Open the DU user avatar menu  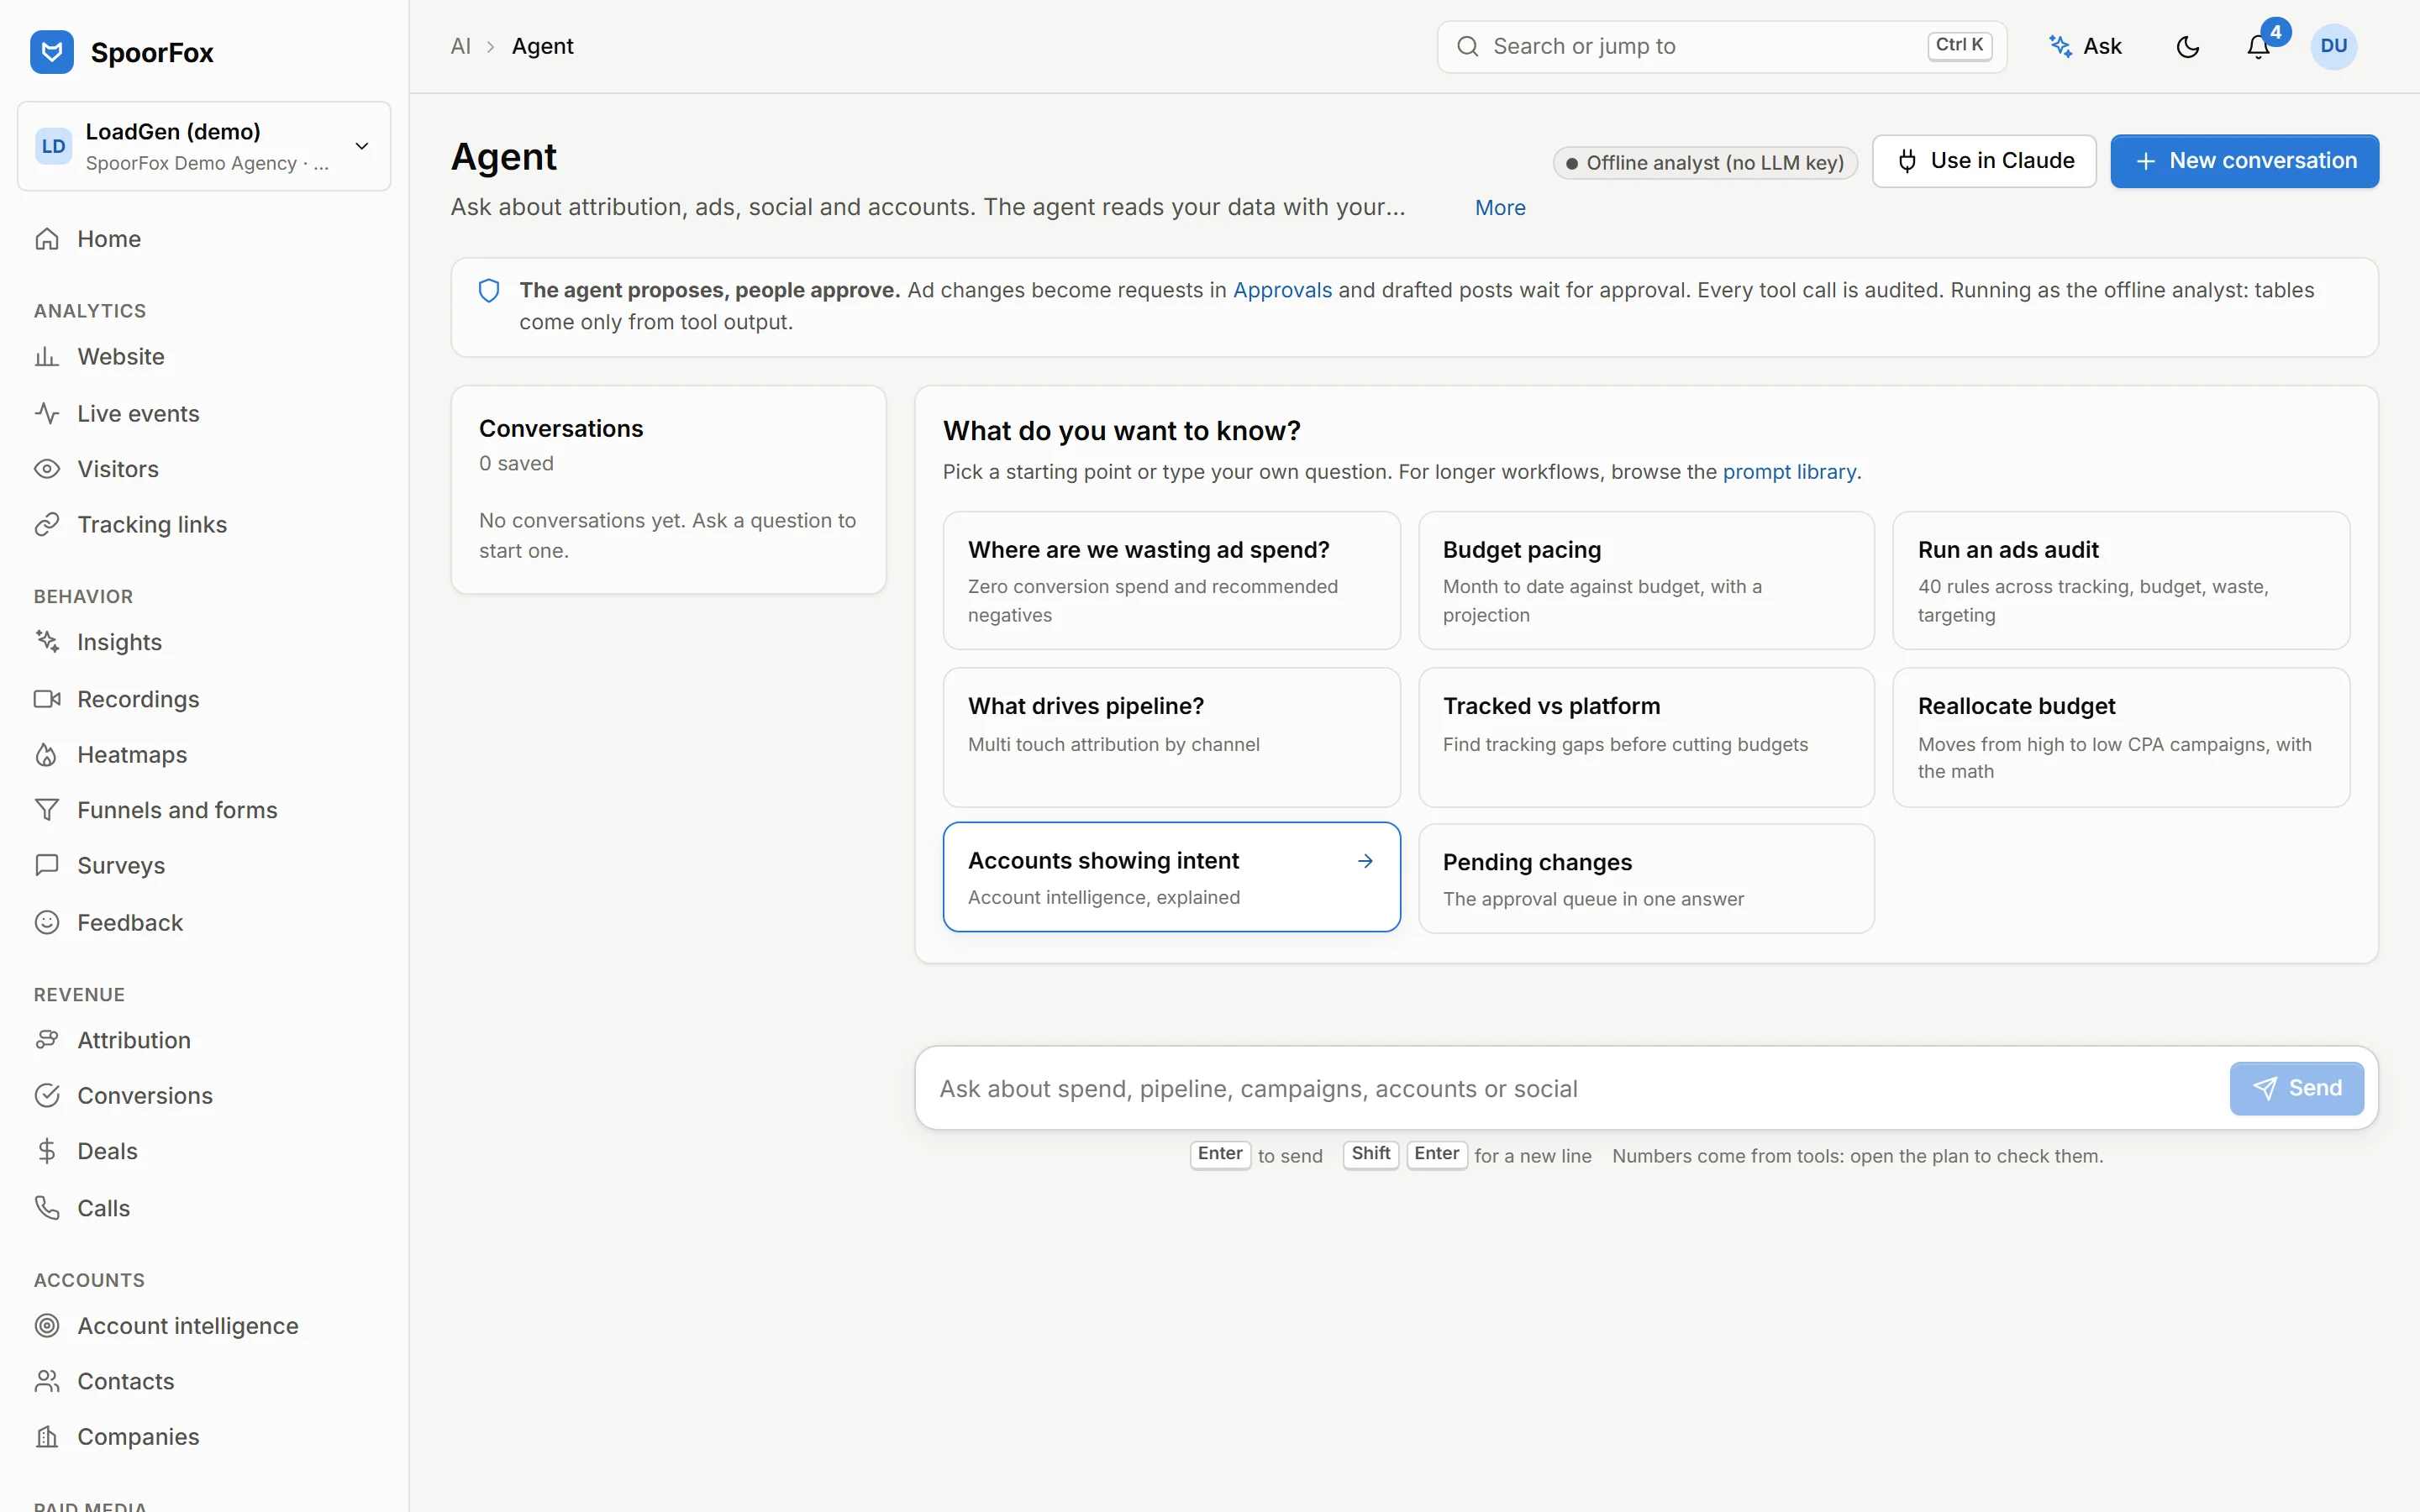tap(2333, 47)
